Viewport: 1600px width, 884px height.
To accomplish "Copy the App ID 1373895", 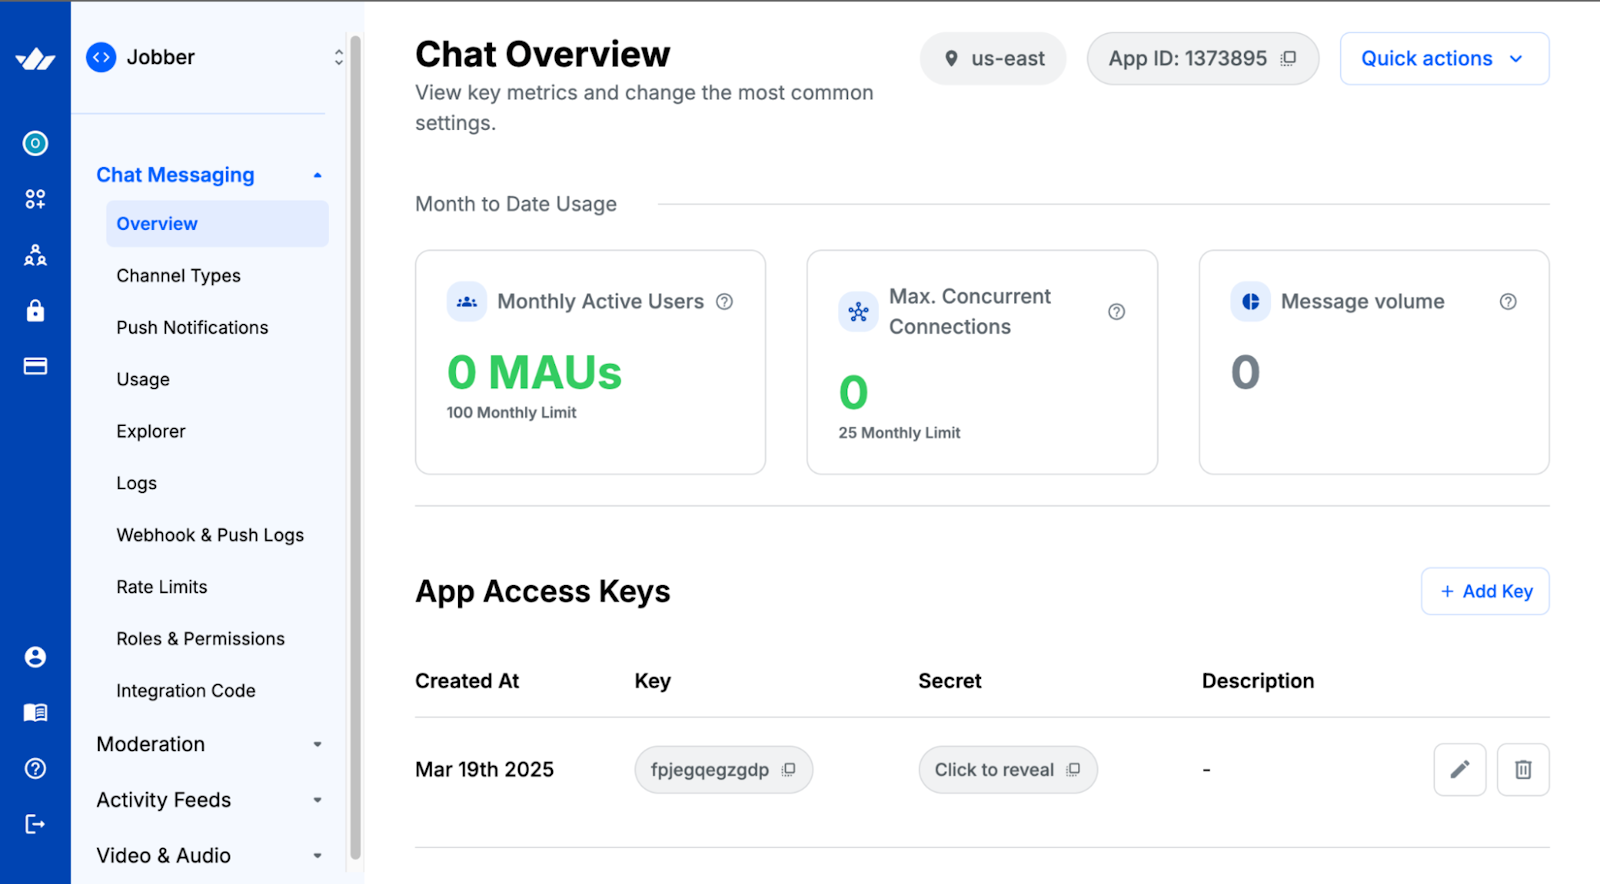I will tap(1287, 58).
